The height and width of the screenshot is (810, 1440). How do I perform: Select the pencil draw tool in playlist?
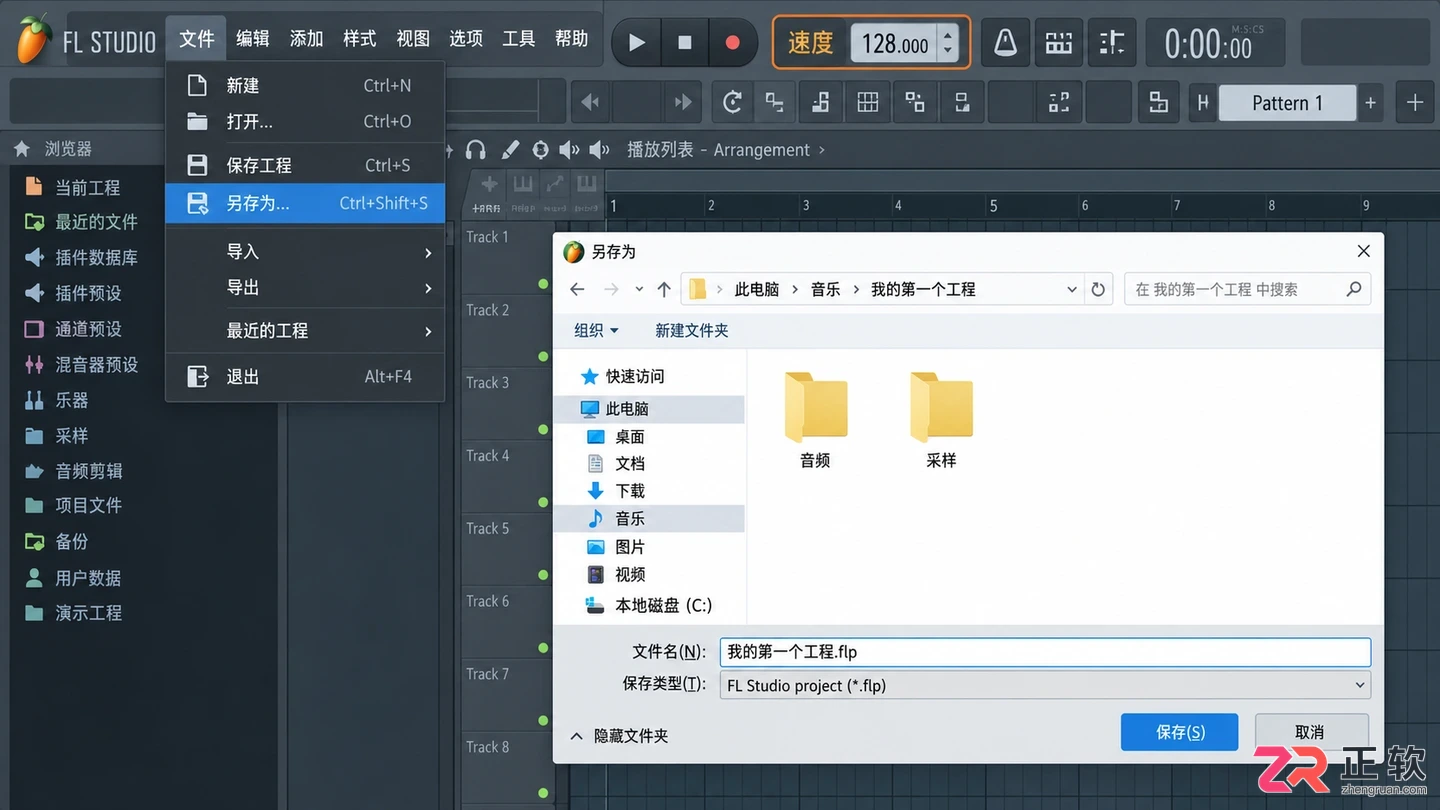pyautogui.click(x=510, y=150)
